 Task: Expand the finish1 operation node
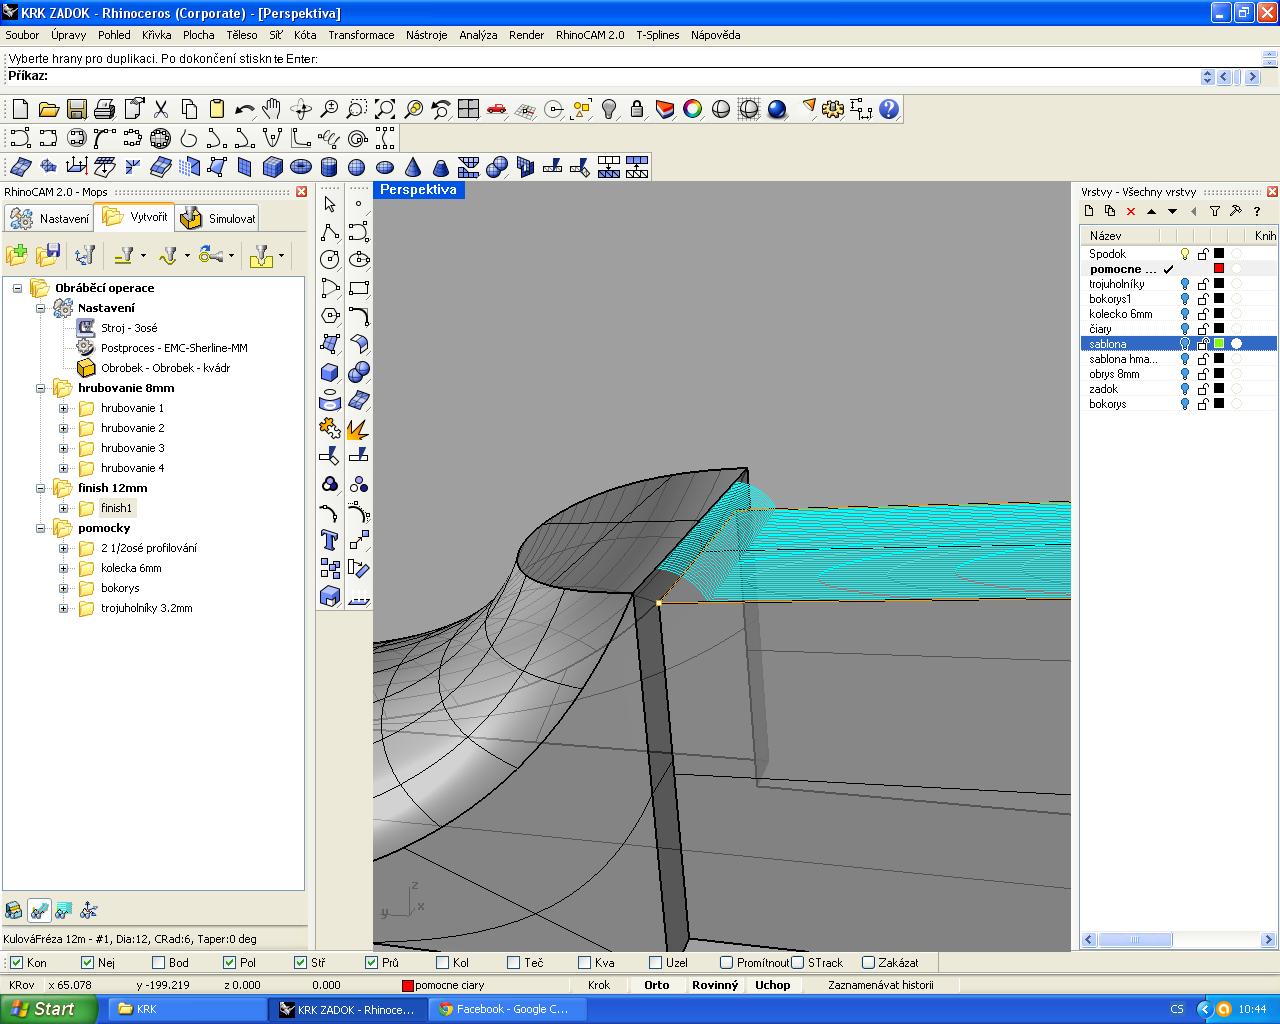[64, 508]
